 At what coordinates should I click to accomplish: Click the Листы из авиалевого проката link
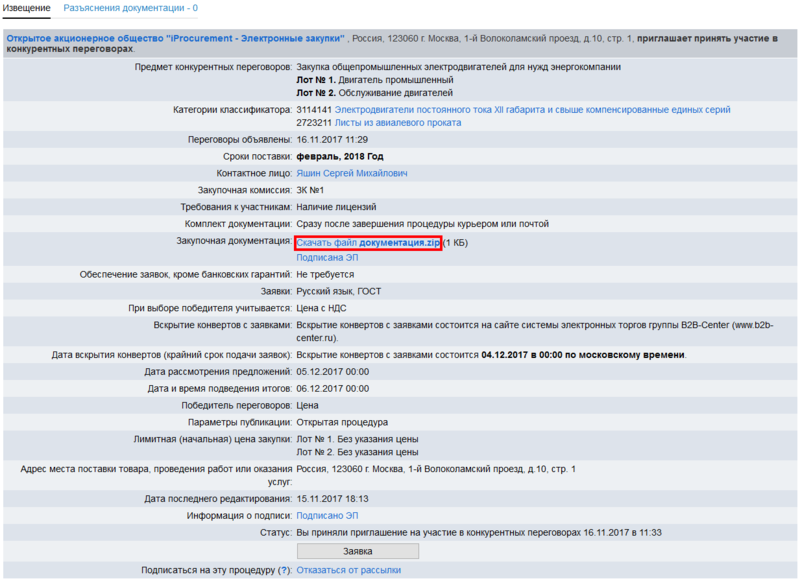coord(398,122)
